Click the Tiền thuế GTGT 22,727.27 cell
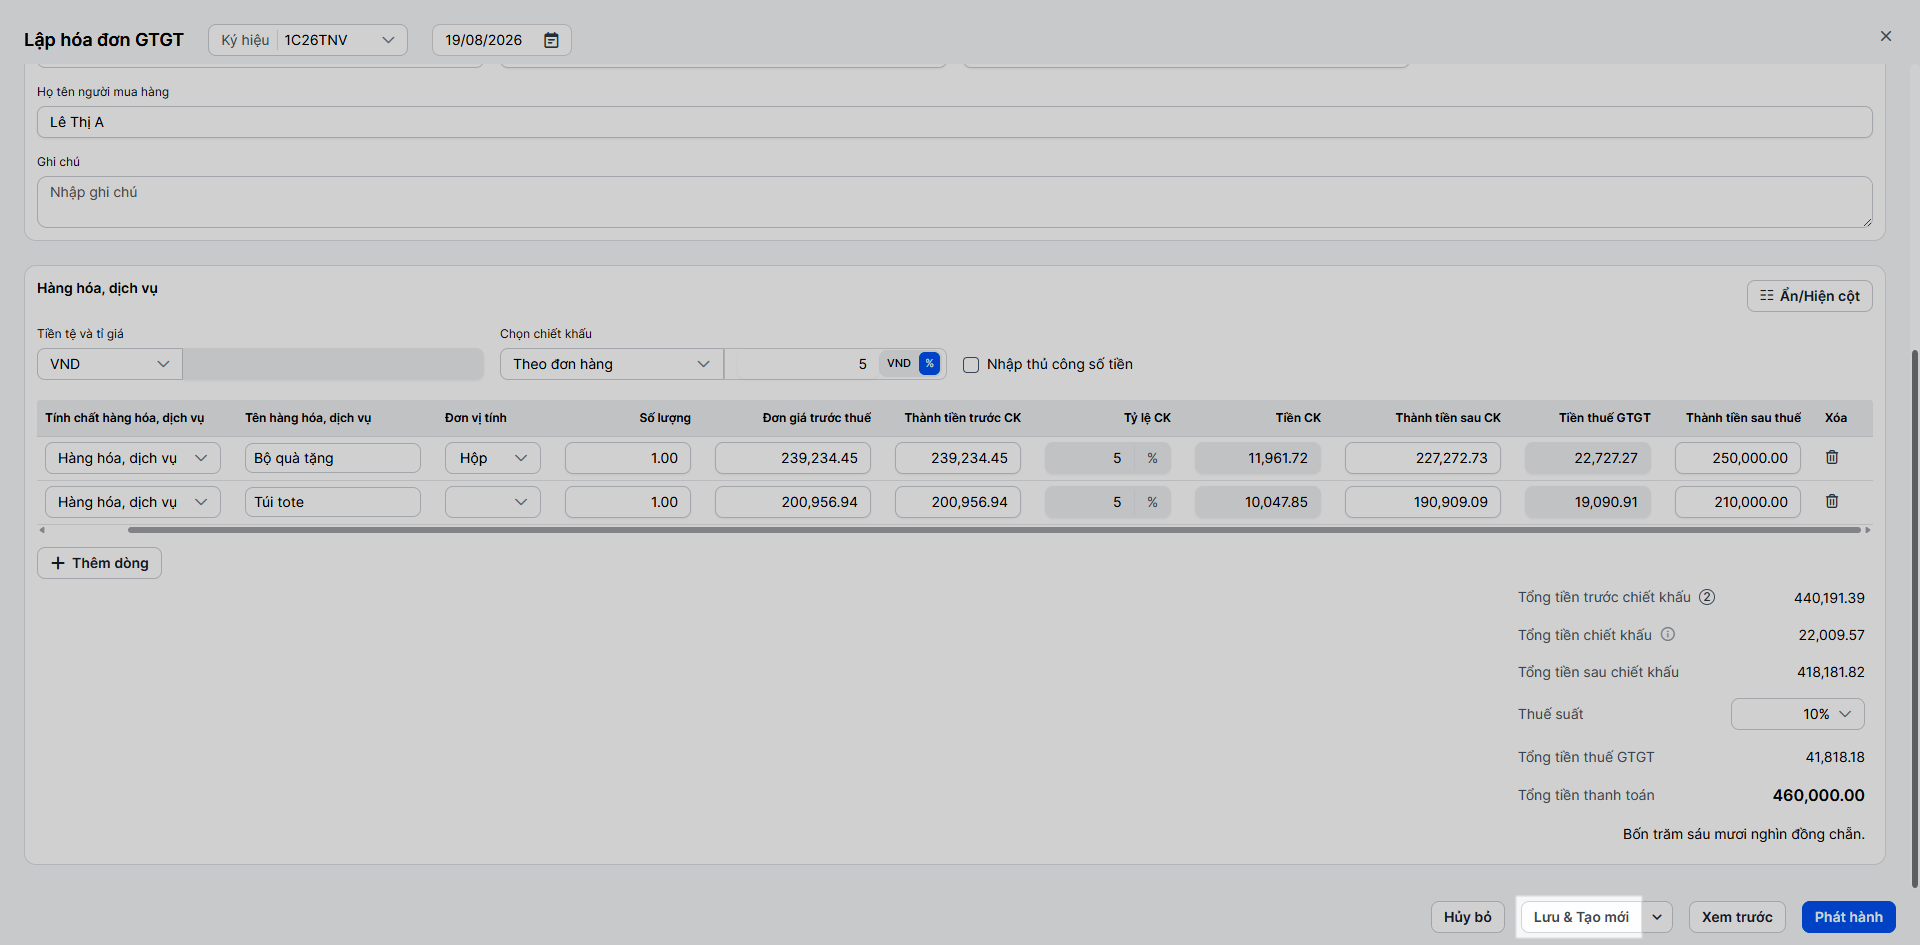 [1588, 458]
